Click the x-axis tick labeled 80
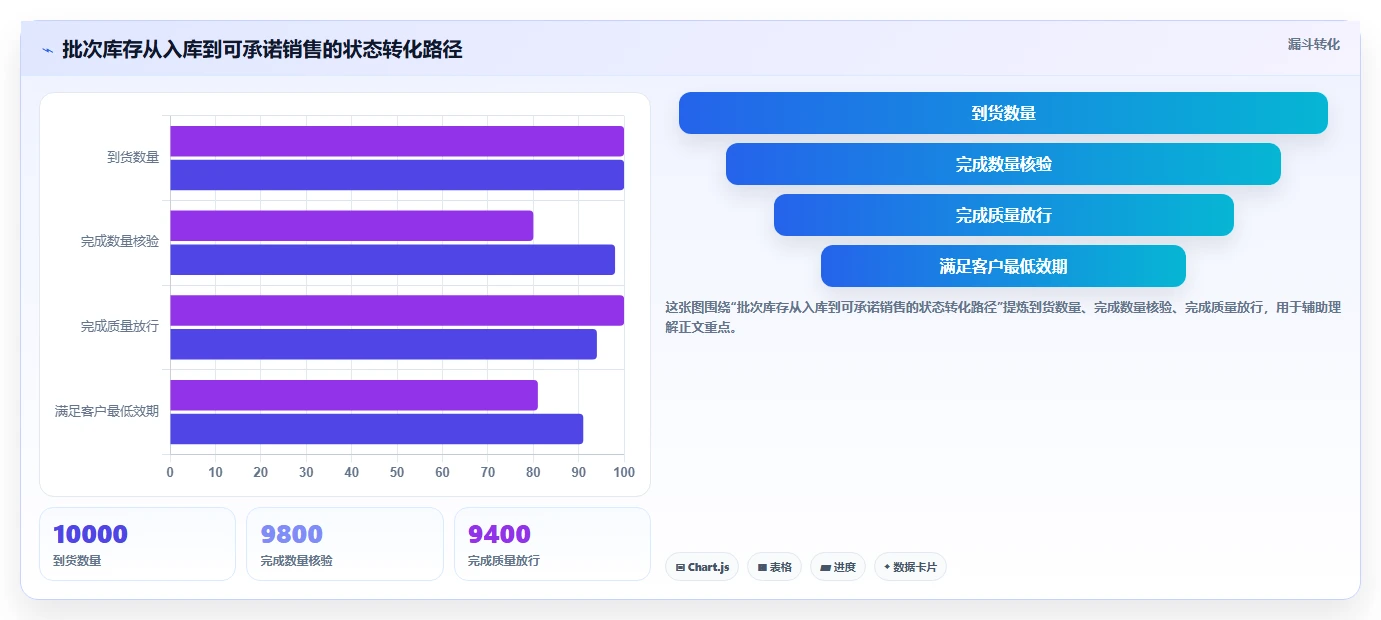Image resolution: width=1381 pixels, height=620 pixels. (533, 472)
